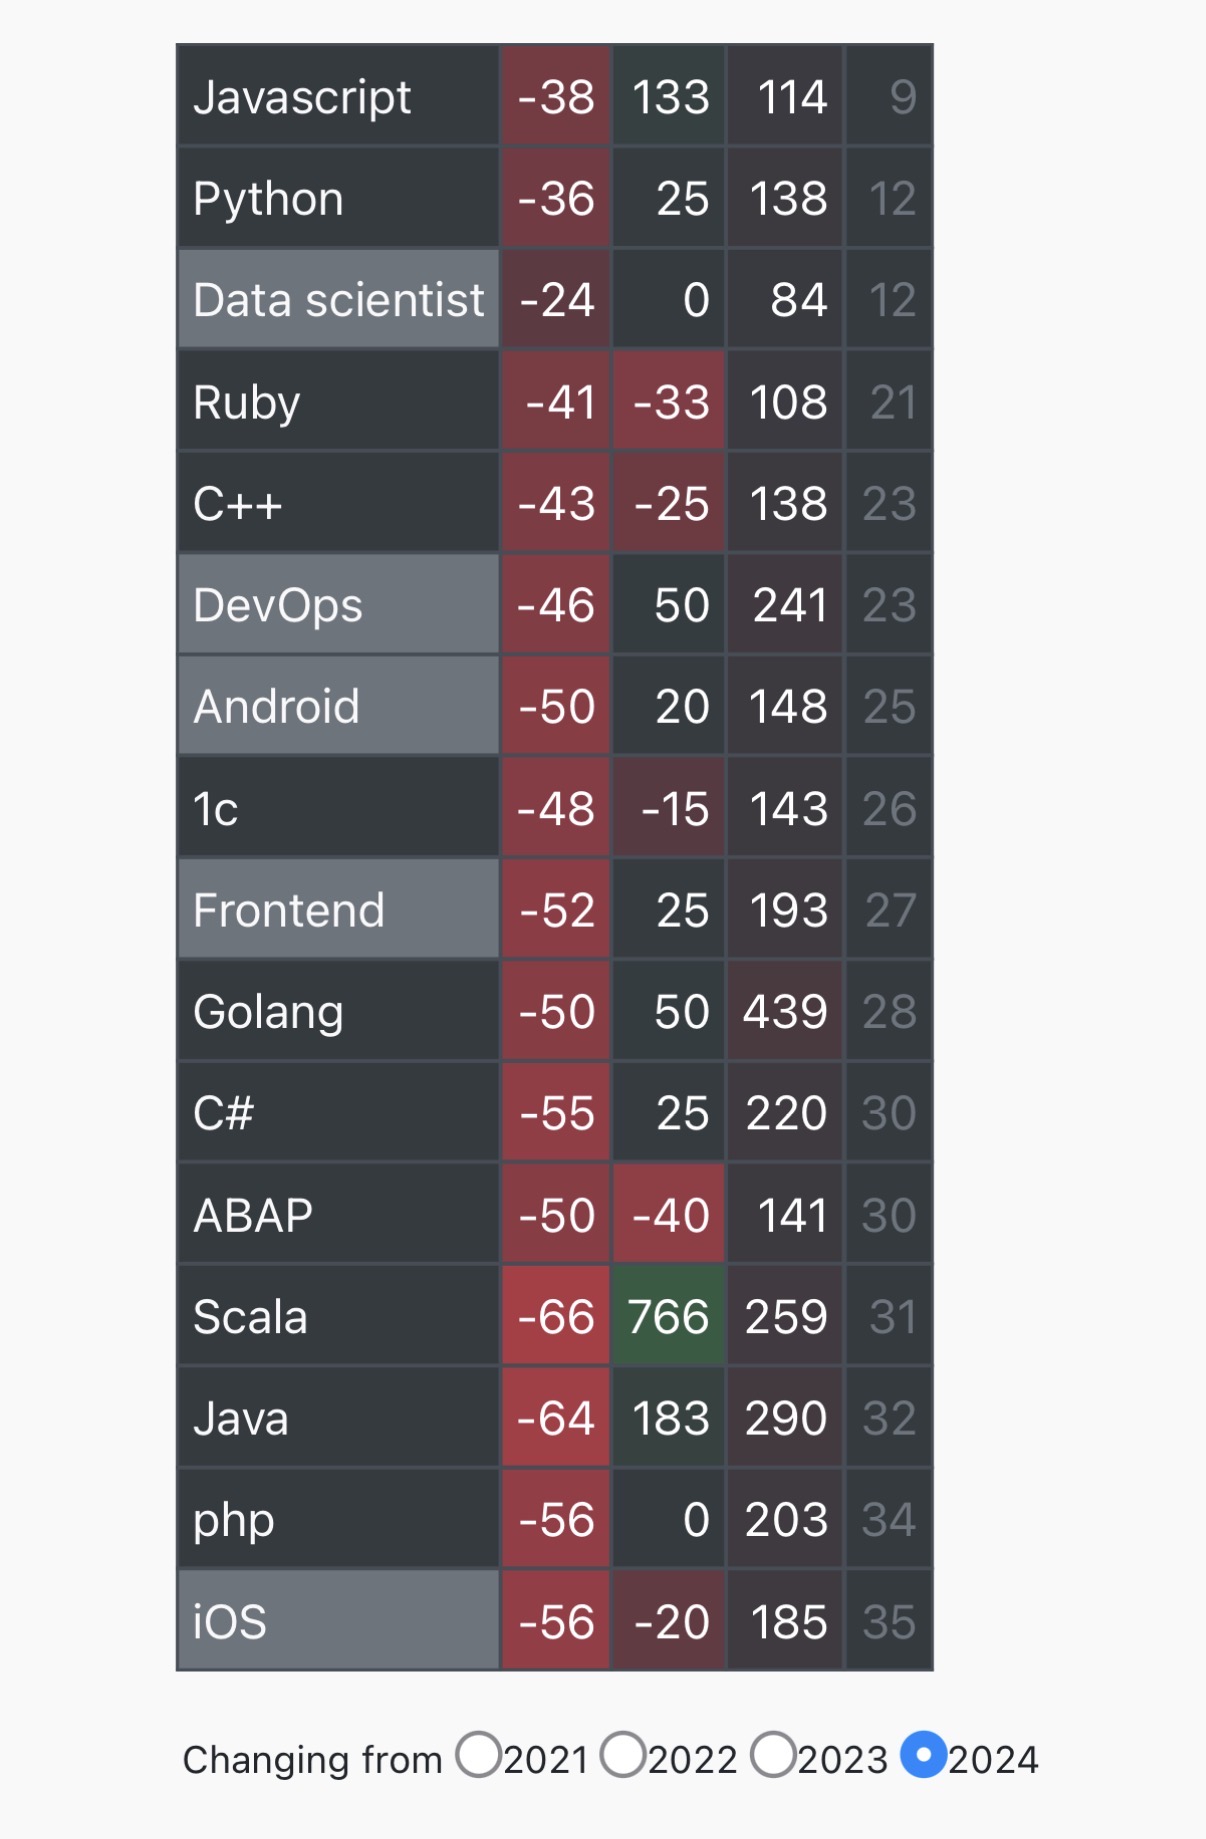Click the highlighted DevOps label cell
The height and width of the screenshot is (1839, 1206).
(x=338, y=605)
